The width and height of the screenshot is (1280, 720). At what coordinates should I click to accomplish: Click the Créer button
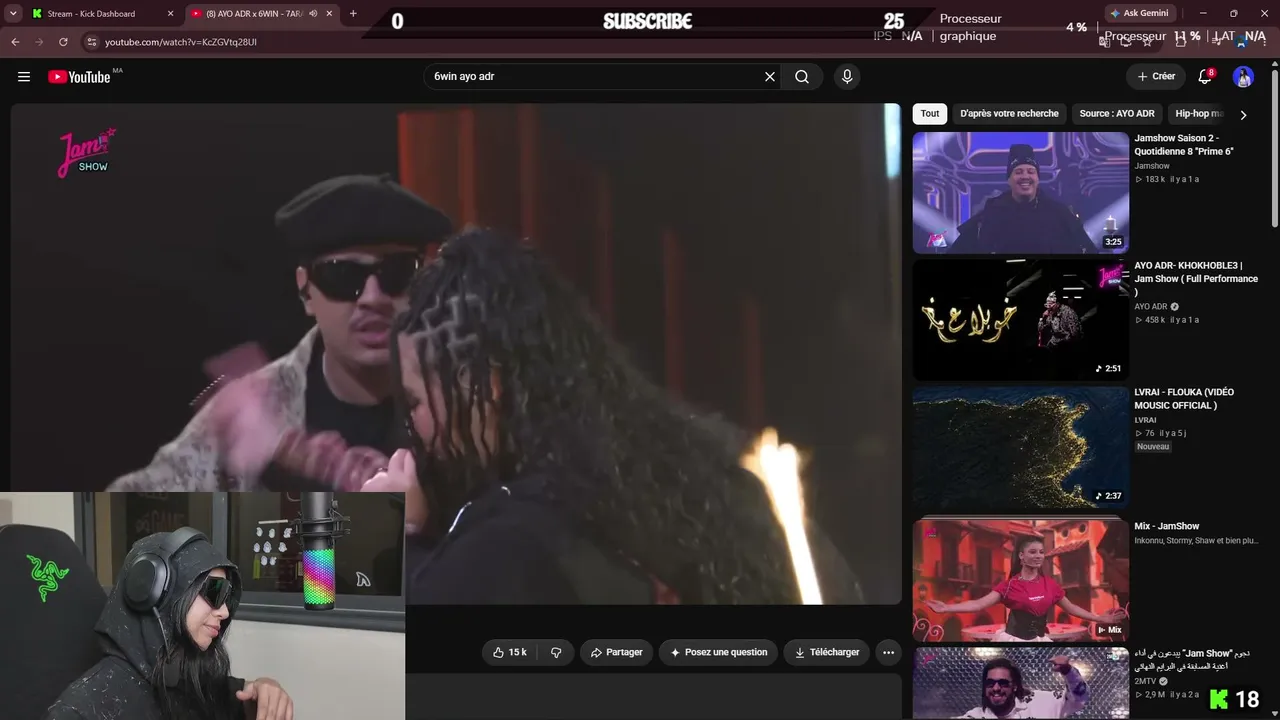(x=1156, y=77)
